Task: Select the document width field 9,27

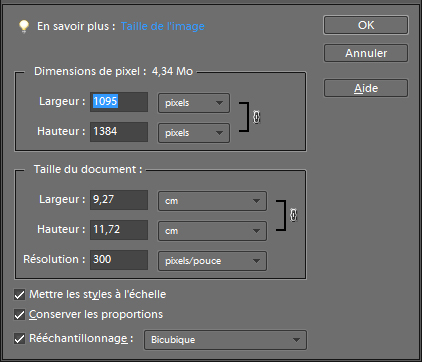Action: click(x=119, y=200)
